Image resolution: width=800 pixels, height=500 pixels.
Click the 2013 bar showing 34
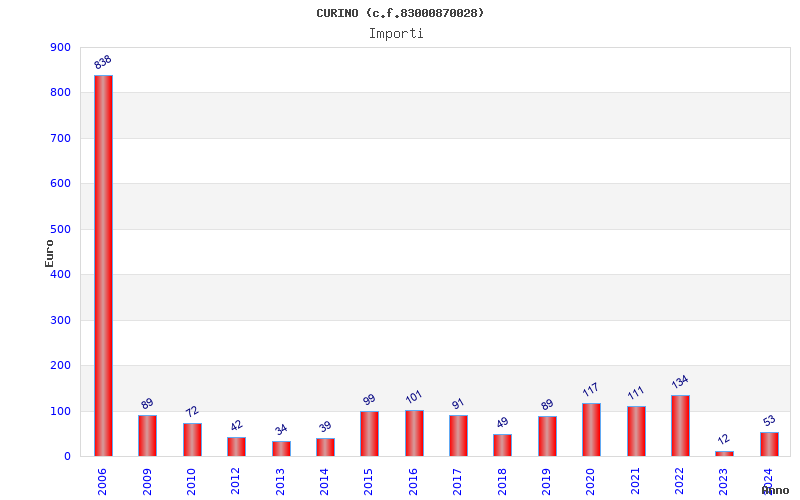[281, 448]
